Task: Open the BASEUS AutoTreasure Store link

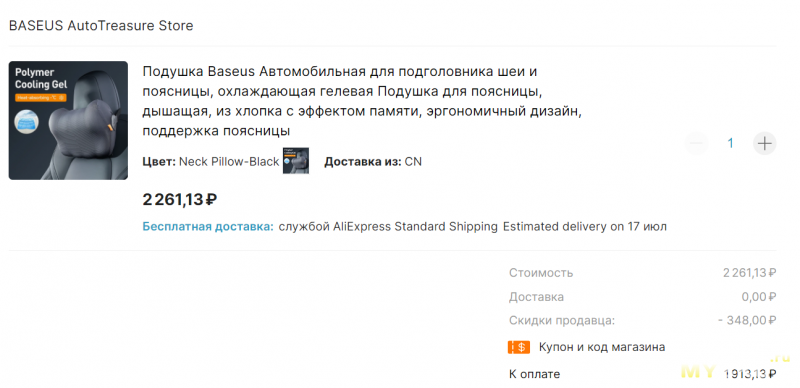Action: (101, 26)
